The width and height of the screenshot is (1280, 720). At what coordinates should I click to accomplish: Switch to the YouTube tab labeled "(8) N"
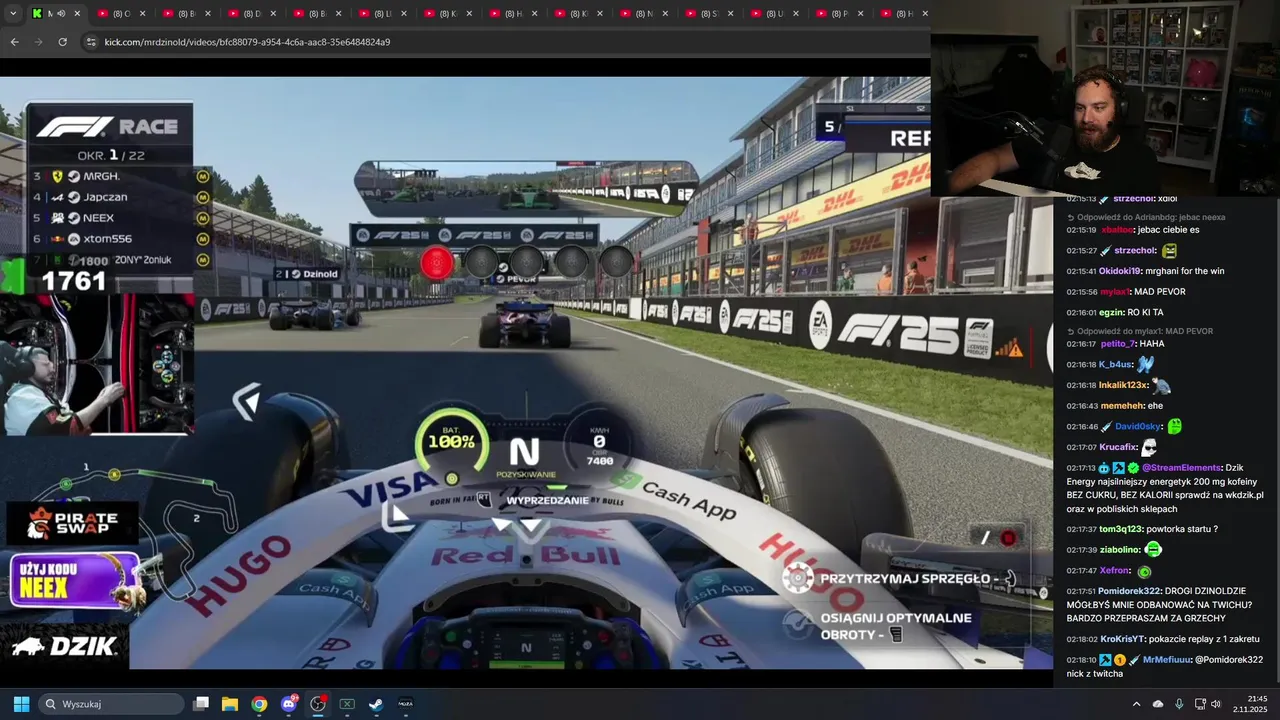(643, 13)
